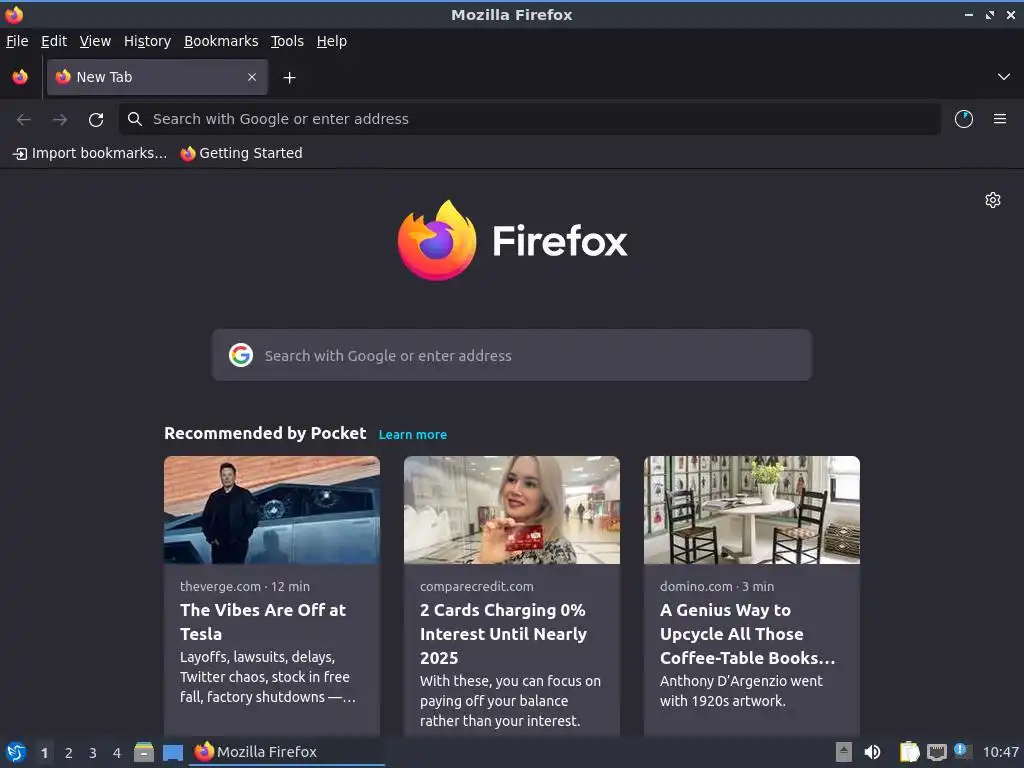Click the blue show desktop taskbar icon
This screenshot has height=768, width=1024.
coord(172,752)
